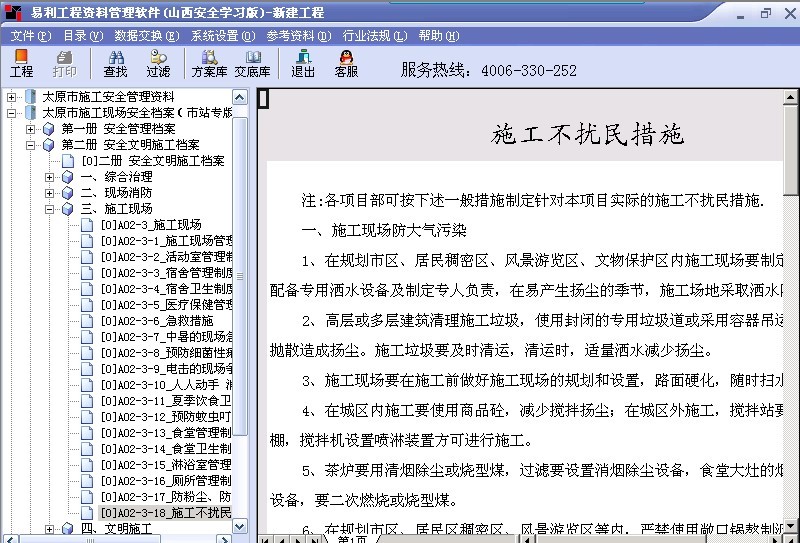Screen dimensions: 800x543
Task: Click the 第1页 page tab at bottom
Action: [350, 539]
